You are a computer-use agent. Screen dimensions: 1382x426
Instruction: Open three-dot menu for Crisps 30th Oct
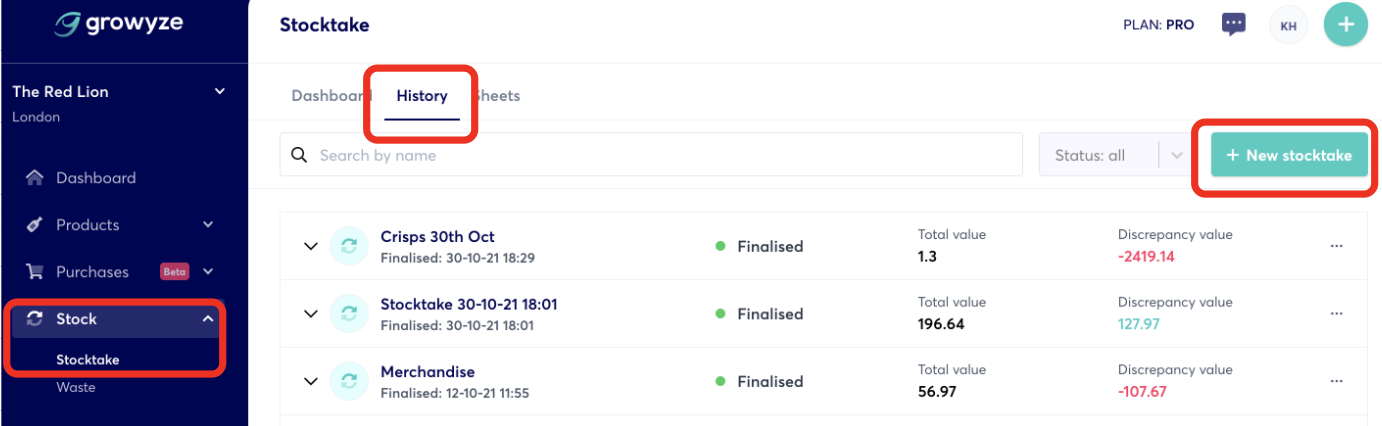coord(1336,246)
